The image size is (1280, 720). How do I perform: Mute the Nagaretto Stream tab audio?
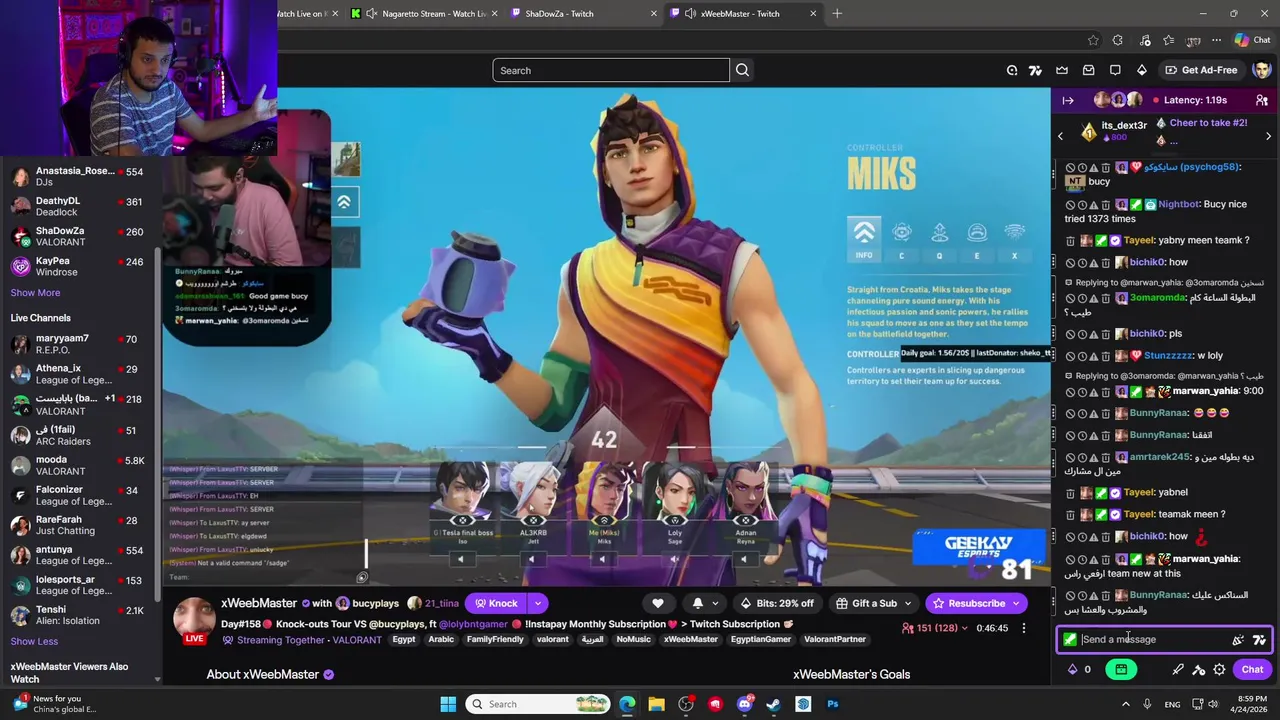pyautogui.click(x=372, y=13)
